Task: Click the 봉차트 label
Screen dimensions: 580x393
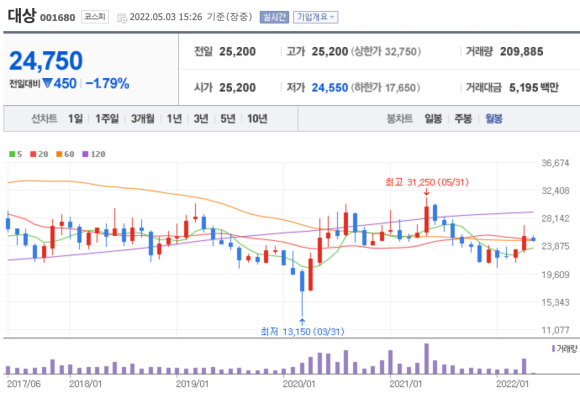Action: tap(399, 119)
